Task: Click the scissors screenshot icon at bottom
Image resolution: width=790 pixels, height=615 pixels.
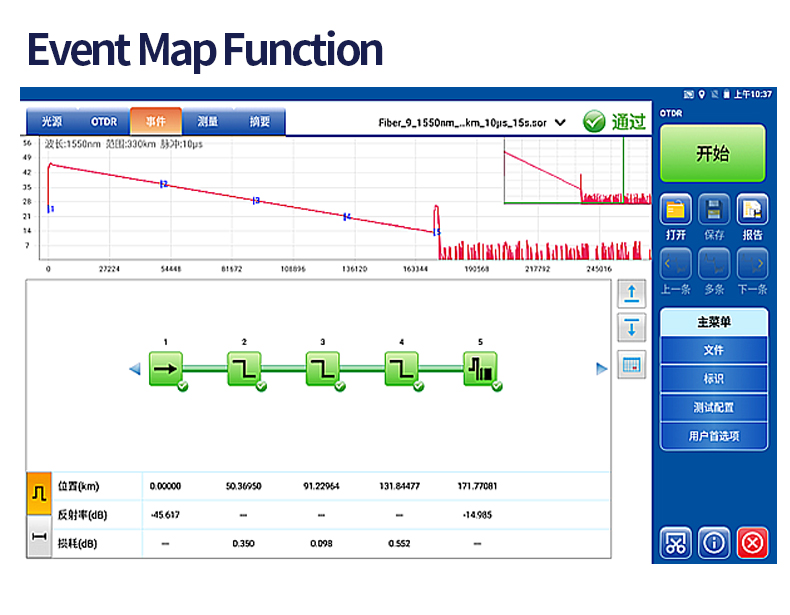Action: tap(676, 543)
